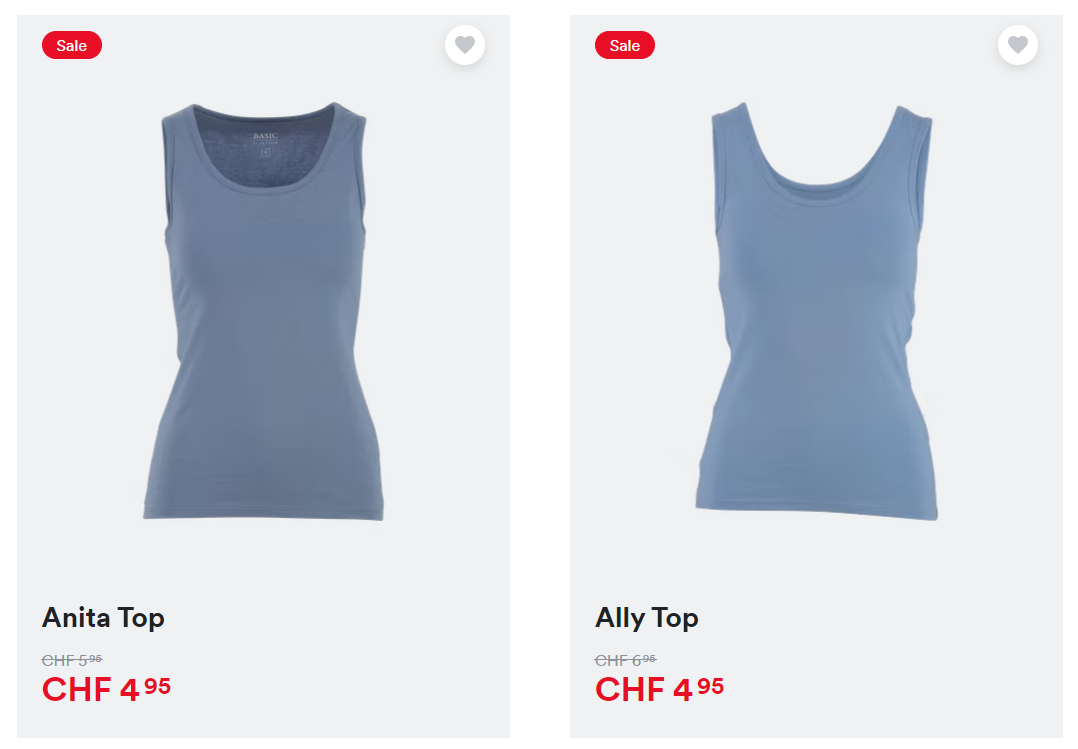Click the red CHF 4.95 price under Ally Top
The width and height of the screenshot is (1078, 749).
click(x=659, y=689)
